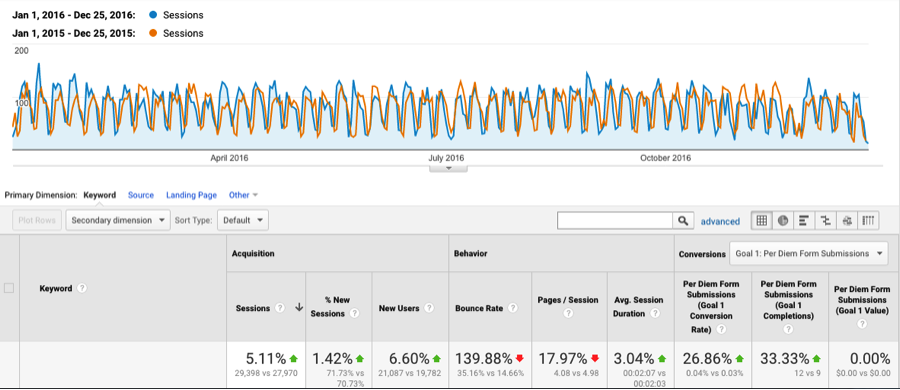Select Source primary dimension
This screenshot has height=390, width=900.
(141, 195)
